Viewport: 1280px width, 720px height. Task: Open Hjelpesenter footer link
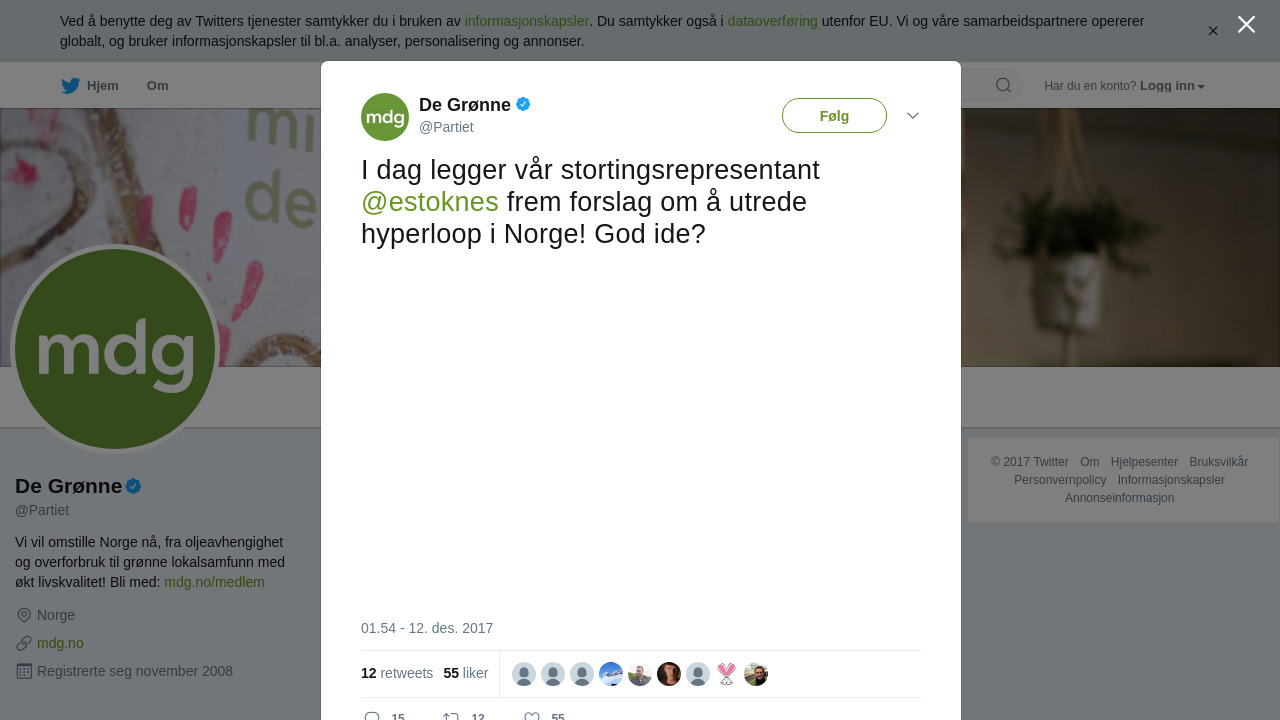coord(1144,462)
